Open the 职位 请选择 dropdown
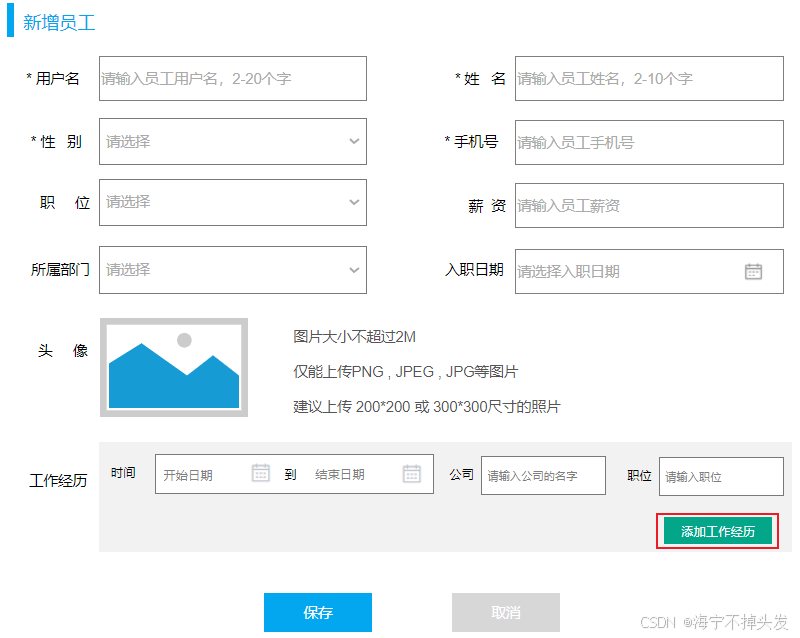Image resolution: width=800 pixels, height=638 pixels. coord(233,202)
